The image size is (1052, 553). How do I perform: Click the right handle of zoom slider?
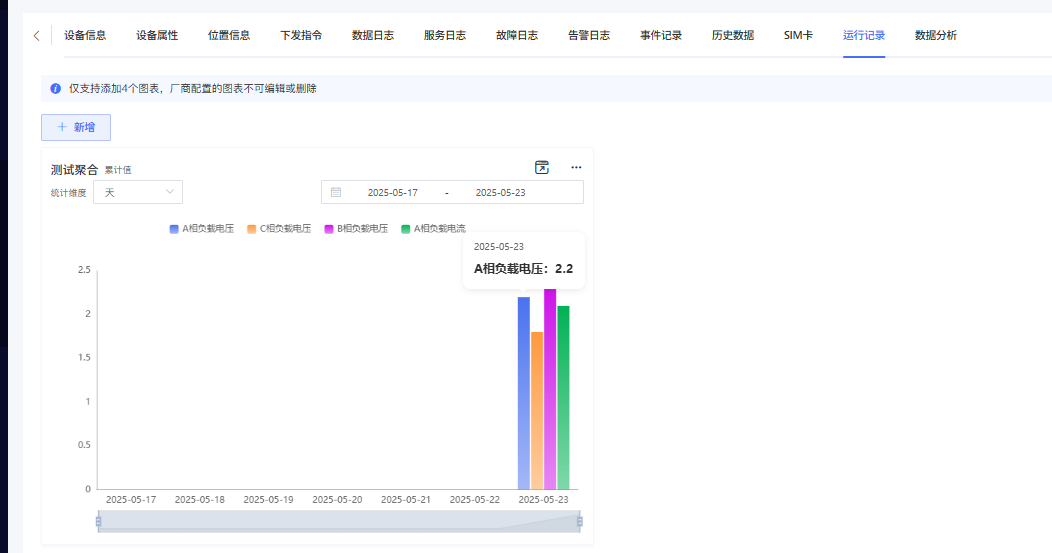point(579,521)
